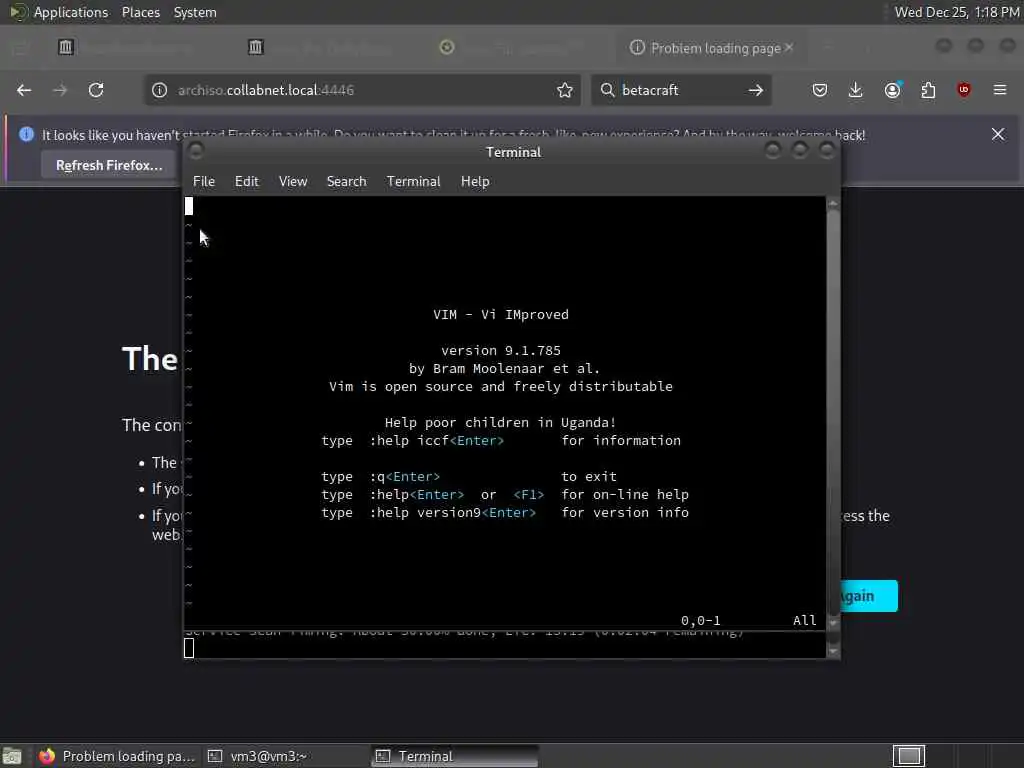Viewport: 1024px width, 768px height.
Task: Open the Firefox extensions puzzle icon
Action: pos(928,90)
